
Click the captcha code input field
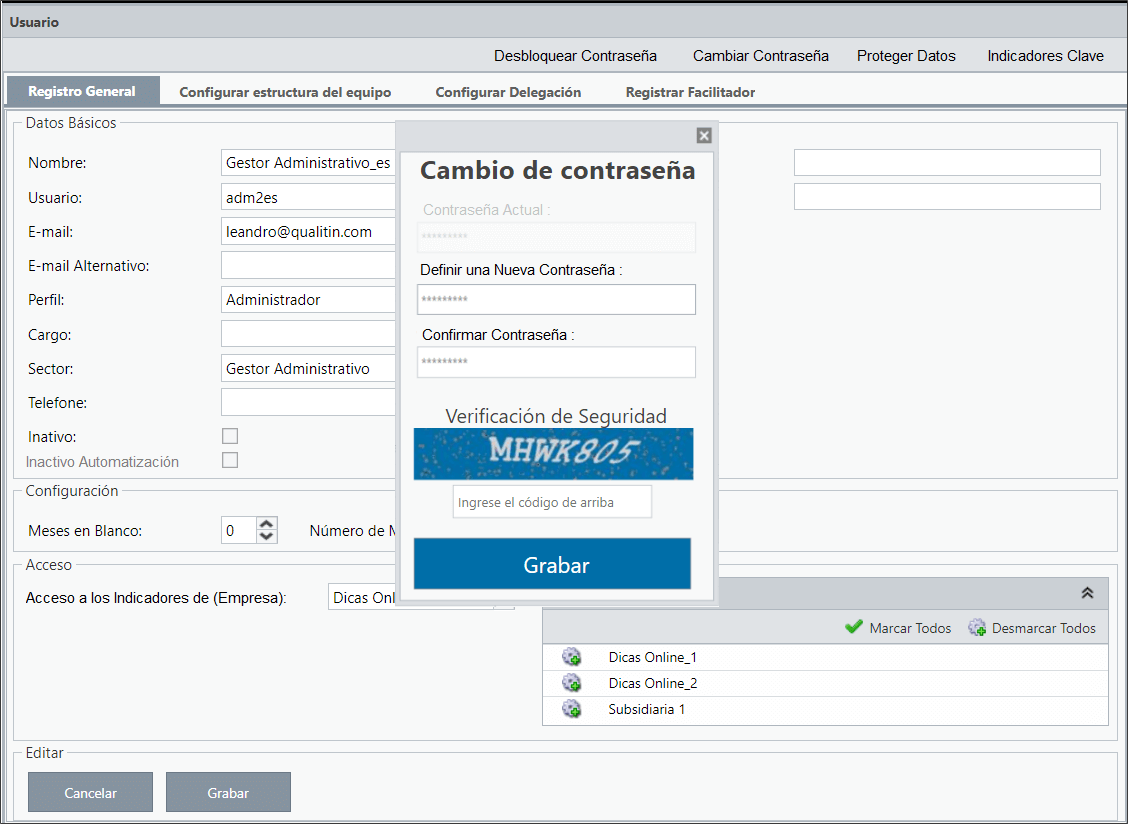[x=552, y=502]
